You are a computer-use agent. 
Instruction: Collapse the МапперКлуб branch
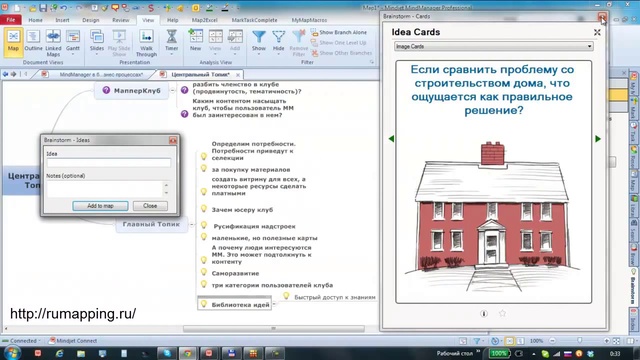(173, 90)
